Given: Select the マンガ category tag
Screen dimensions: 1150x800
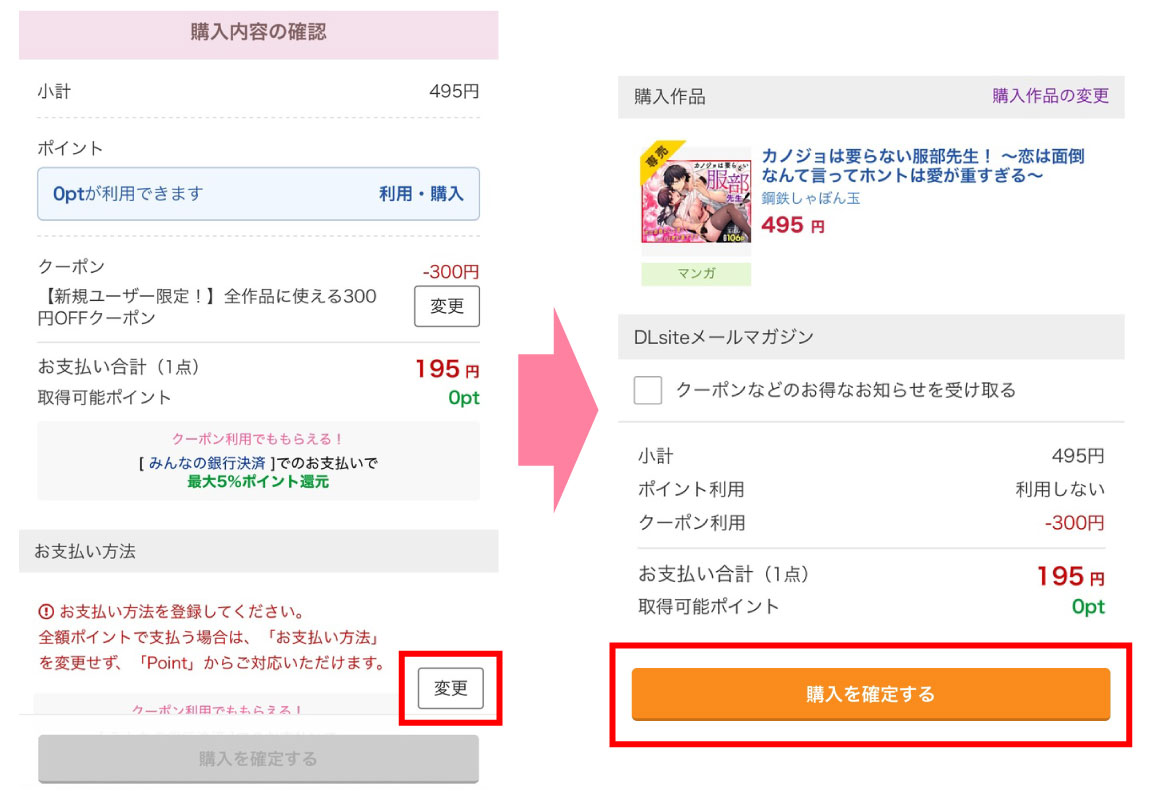Looking at the screenshot, I should (x=695, y=273).
